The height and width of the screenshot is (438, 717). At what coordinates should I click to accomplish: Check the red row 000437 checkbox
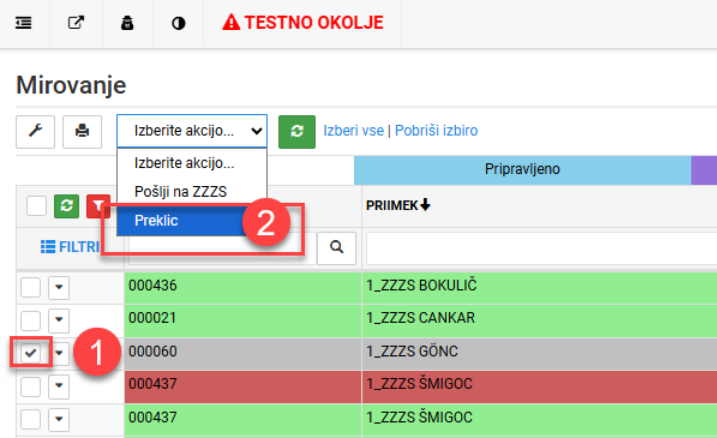[x=31, y=386]
